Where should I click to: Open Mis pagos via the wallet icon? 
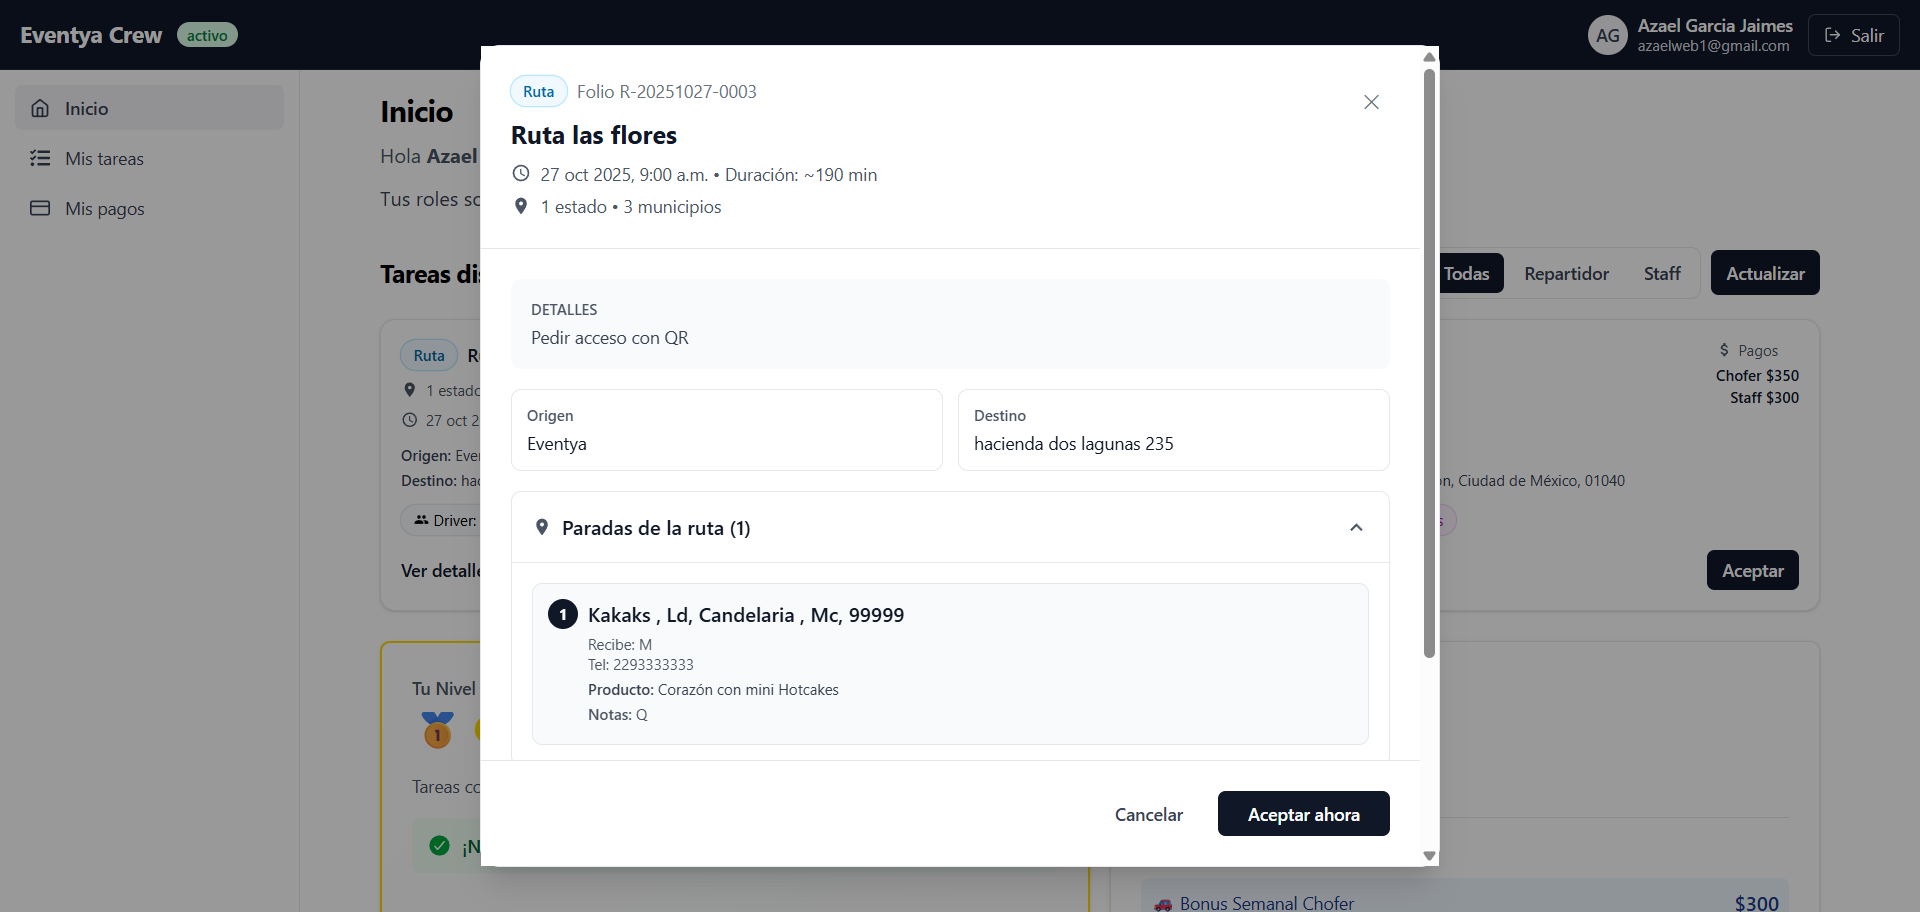click(x=40, y=208)
